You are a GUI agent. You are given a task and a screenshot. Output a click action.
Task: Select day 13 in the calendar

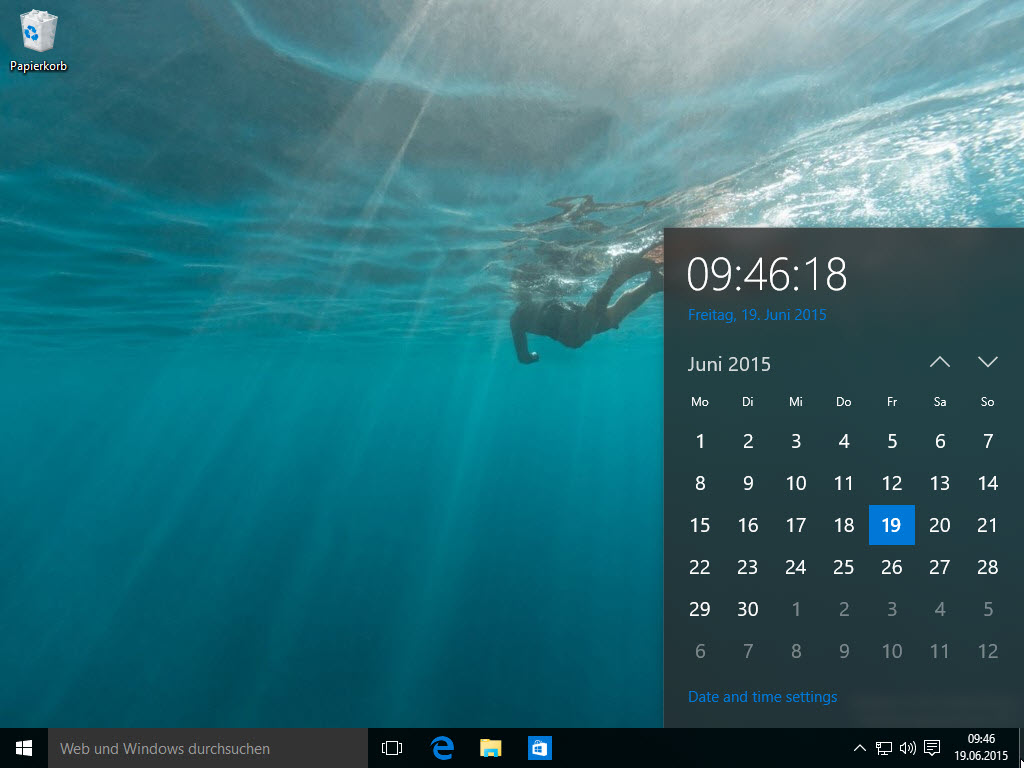click(940, 483)
